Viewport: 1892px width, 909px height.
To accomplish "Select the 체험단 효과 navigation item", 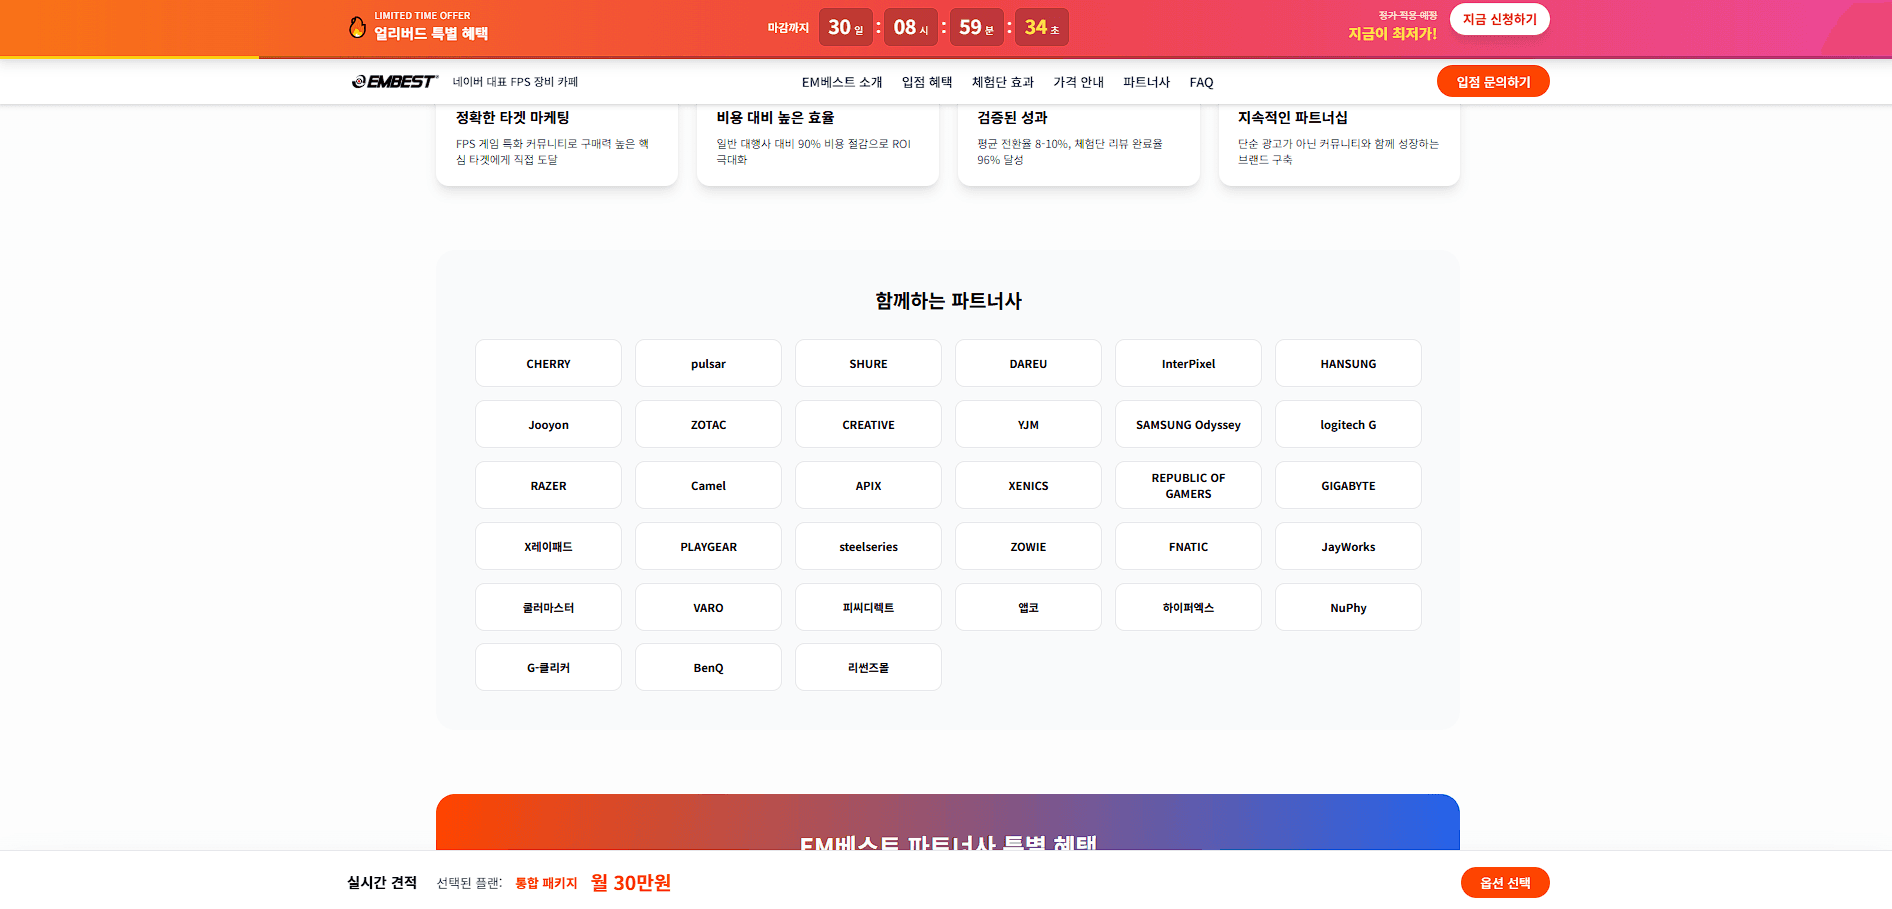I will (1002, 82).
